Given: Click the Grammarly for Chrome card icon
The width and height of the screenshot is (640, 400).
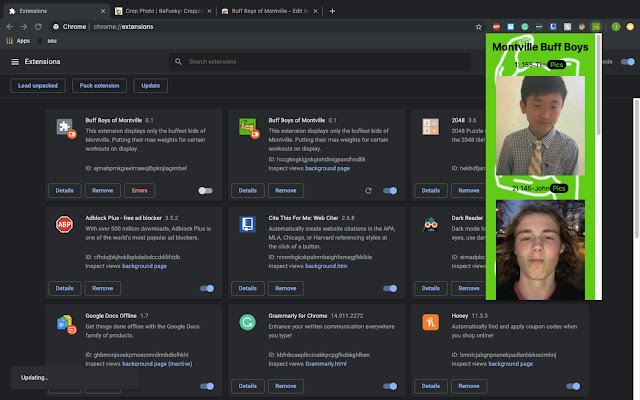Looking at the screenshot, I should (x=247, y=322).
